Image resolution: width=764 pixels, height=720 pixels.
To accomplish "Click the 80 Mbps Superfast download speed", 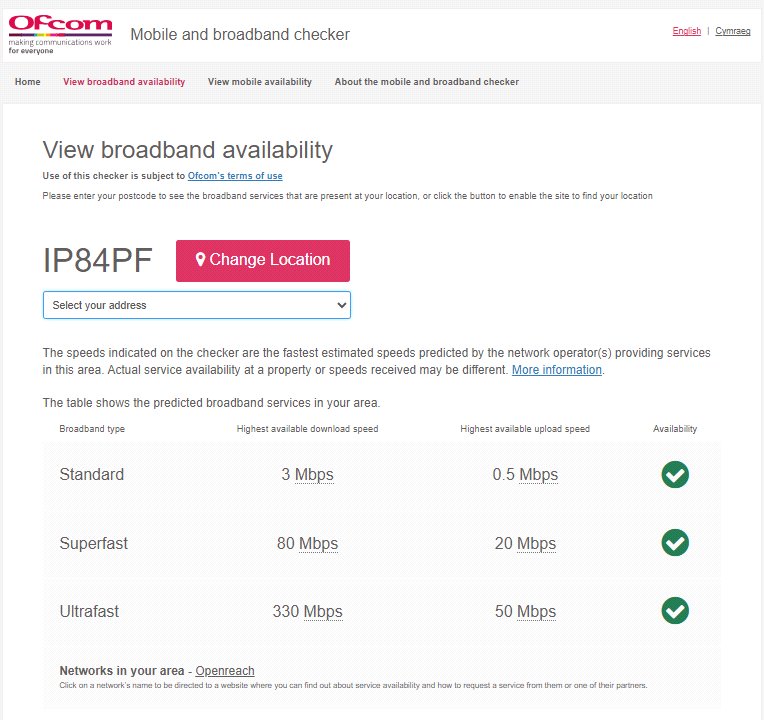I will coord(307,543).
